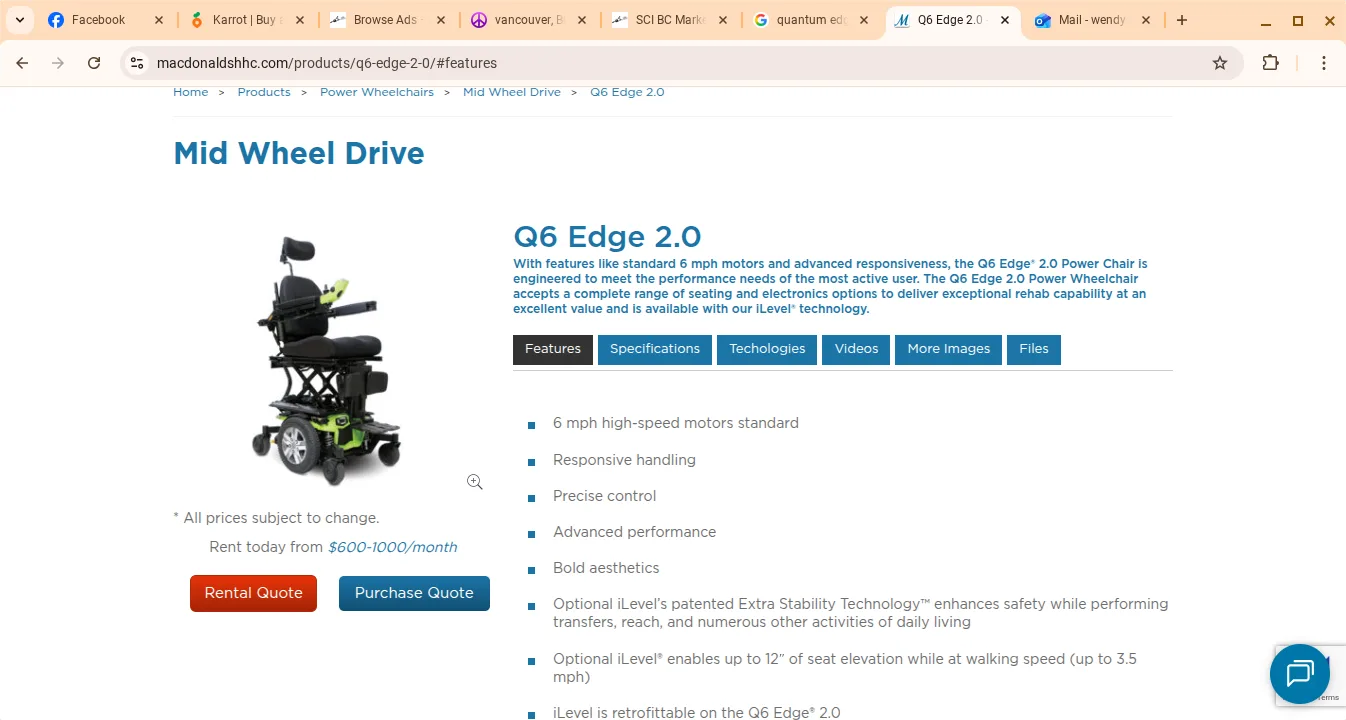Screen dimensions: 1346x720
Task: Go forward using the browser forward arrow
Action: (x=58, y=62)
